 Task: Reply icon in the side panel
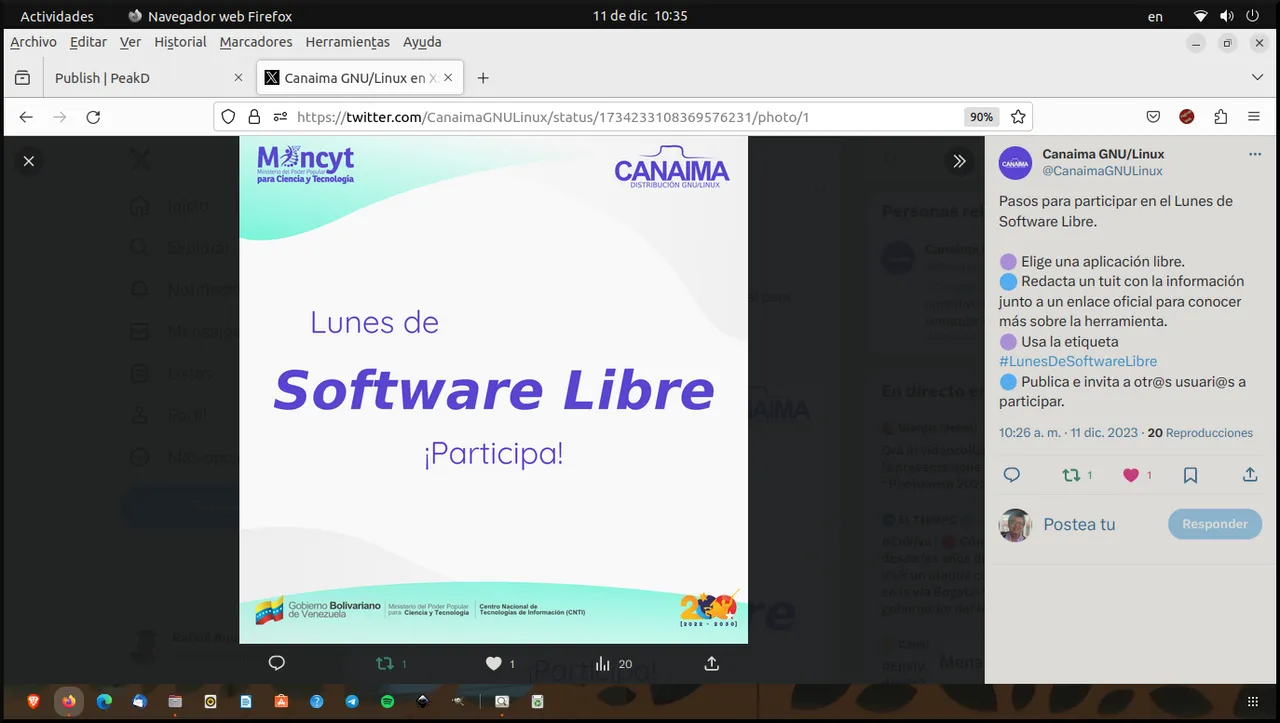tap(1011, 475)
